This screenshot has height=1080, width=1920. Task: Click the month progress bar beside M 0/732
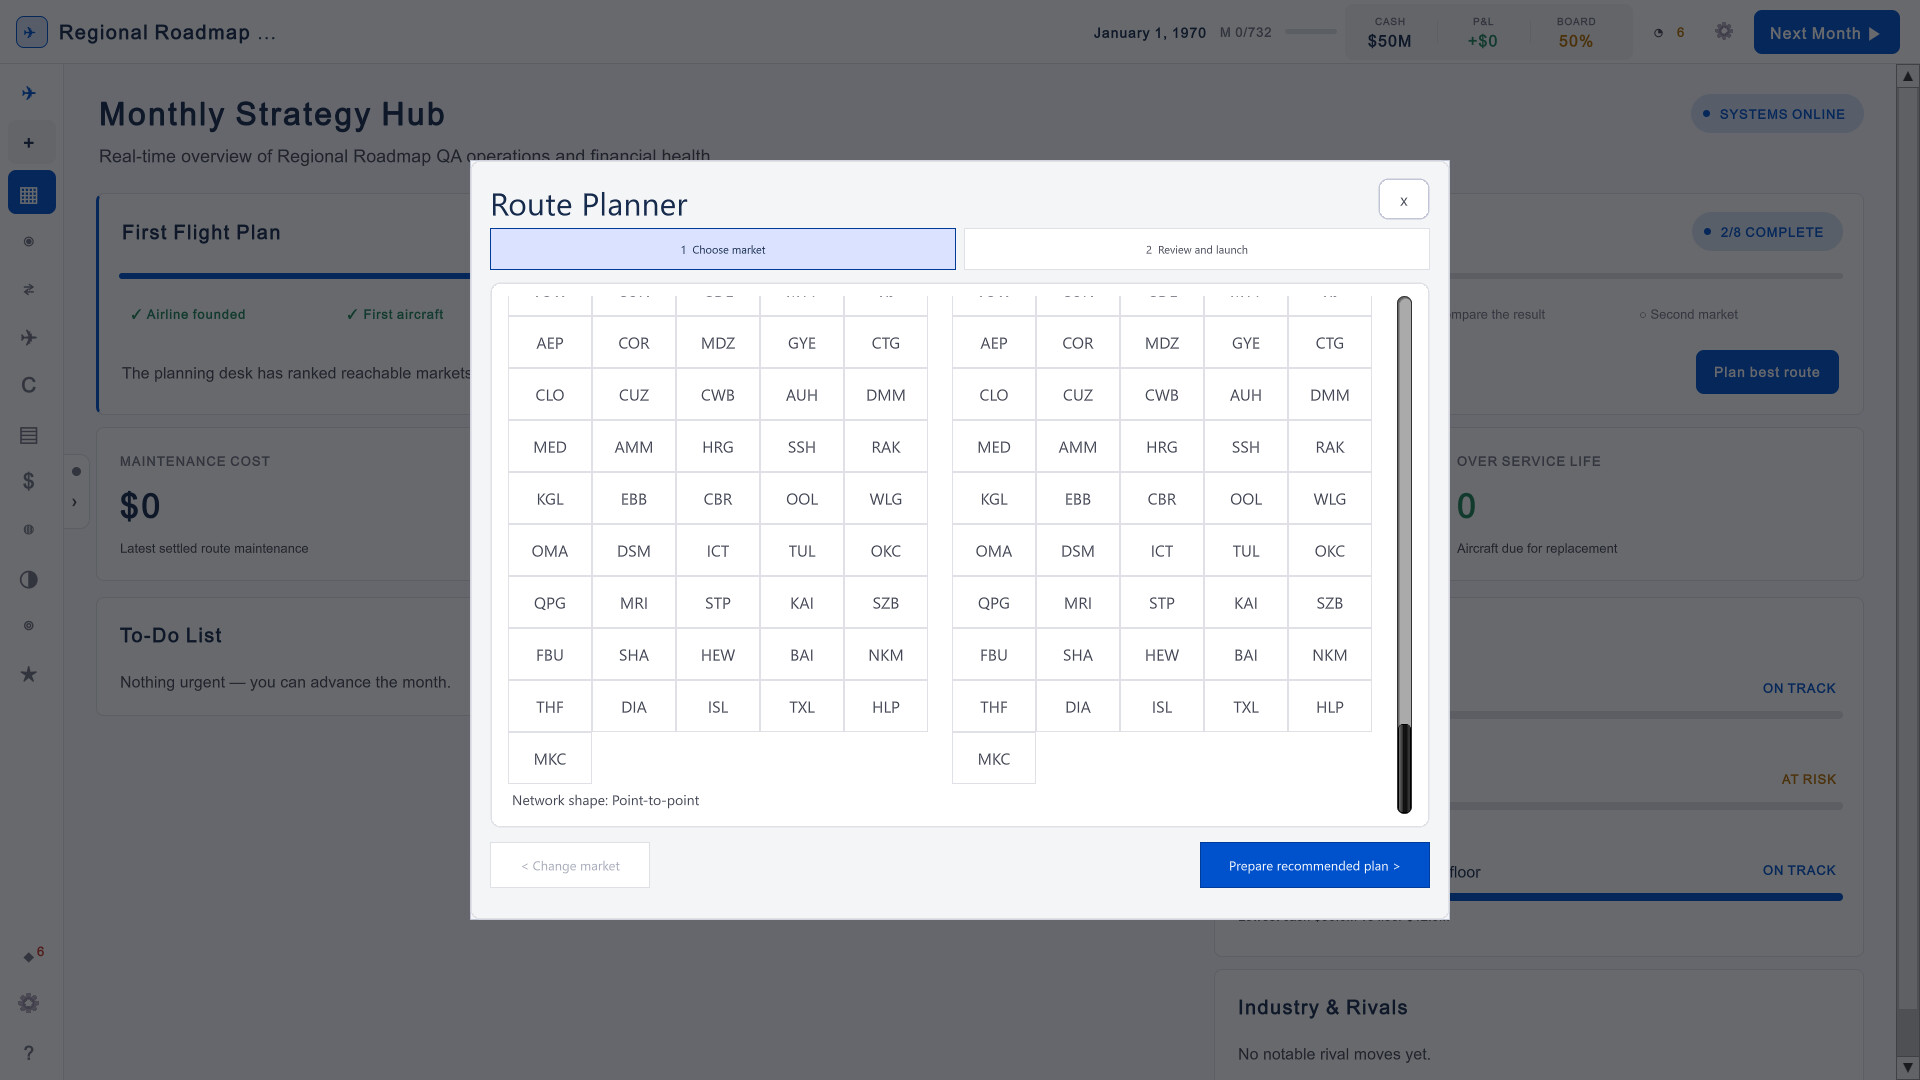click(1310, 32)
